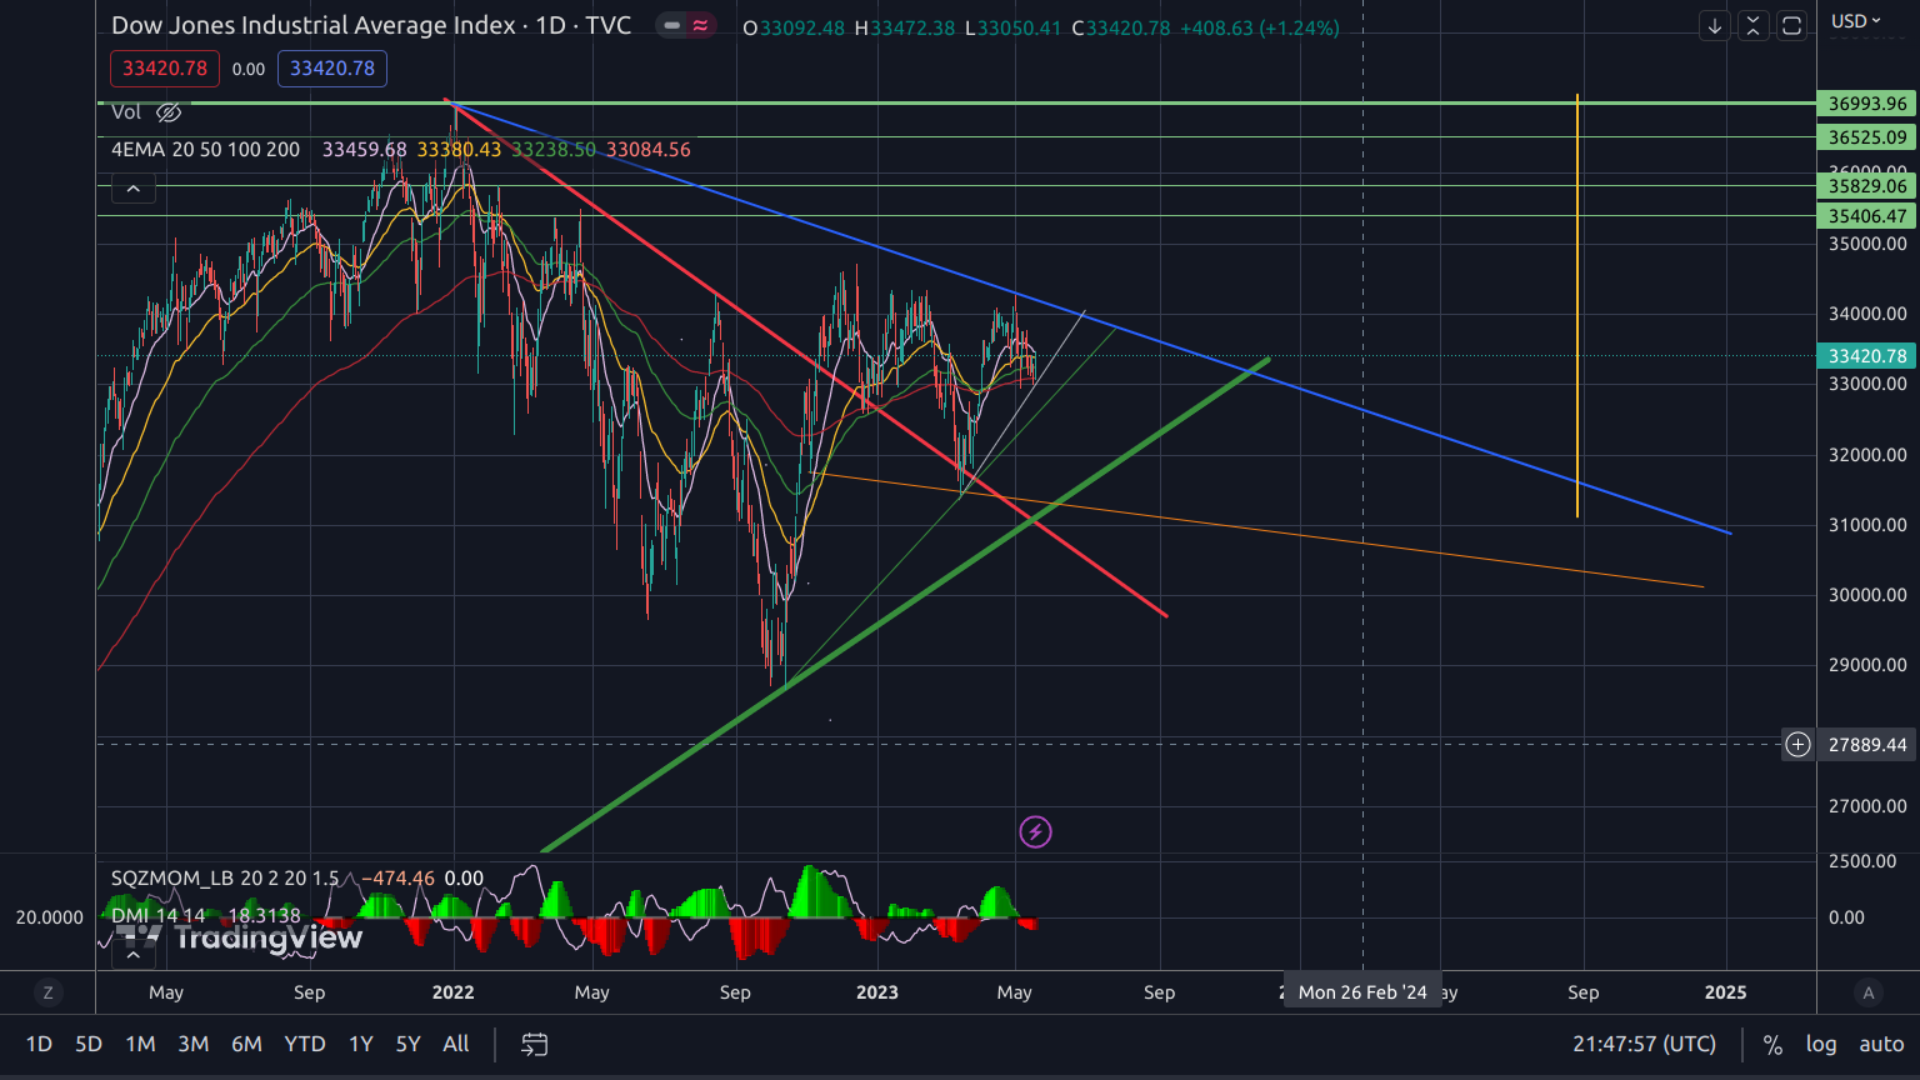Toggle the auto scale mode
The image size is (1920, 1080).
[x=1881, y=1044]
